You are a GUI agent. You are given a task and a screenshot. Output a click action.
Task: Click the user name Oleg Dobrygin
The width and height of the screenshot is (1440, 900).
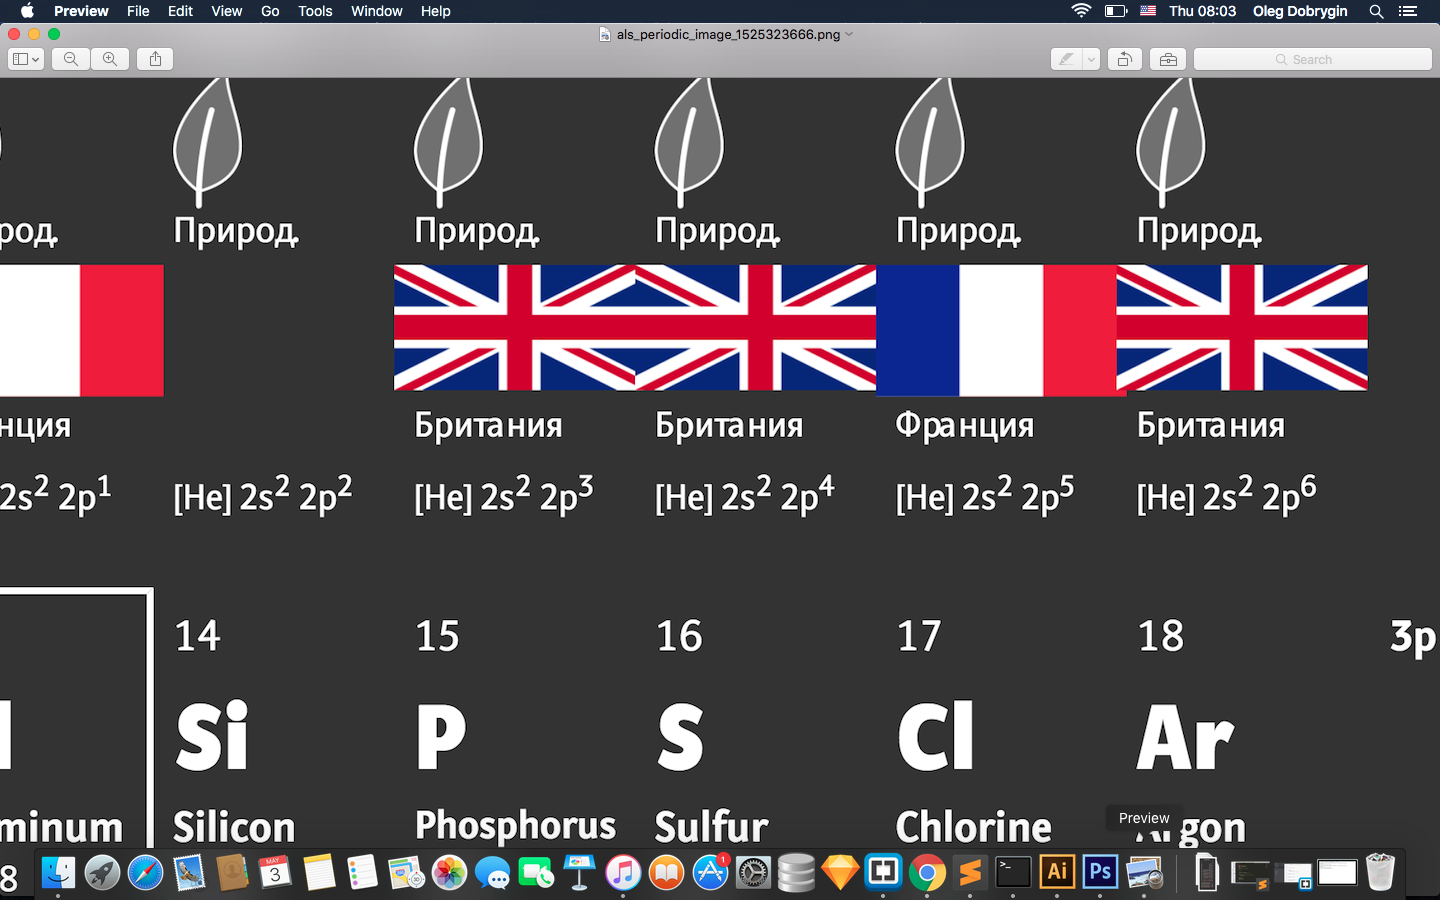tap(1300, 11)
